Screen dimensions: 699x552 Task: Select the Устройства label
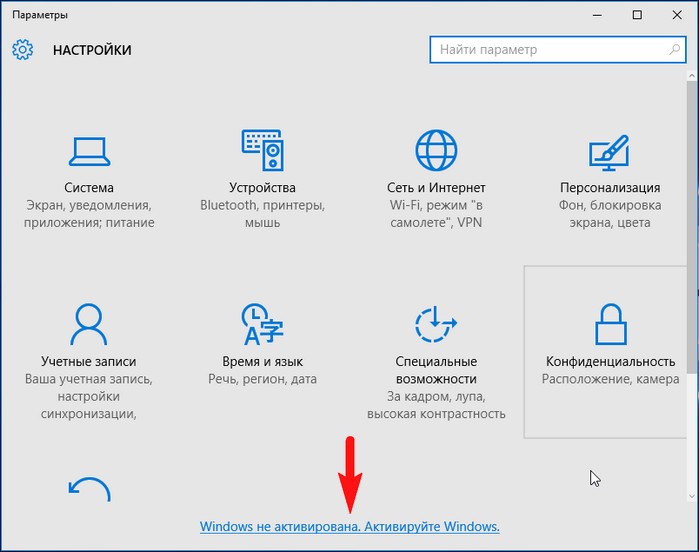pos(263,188)
